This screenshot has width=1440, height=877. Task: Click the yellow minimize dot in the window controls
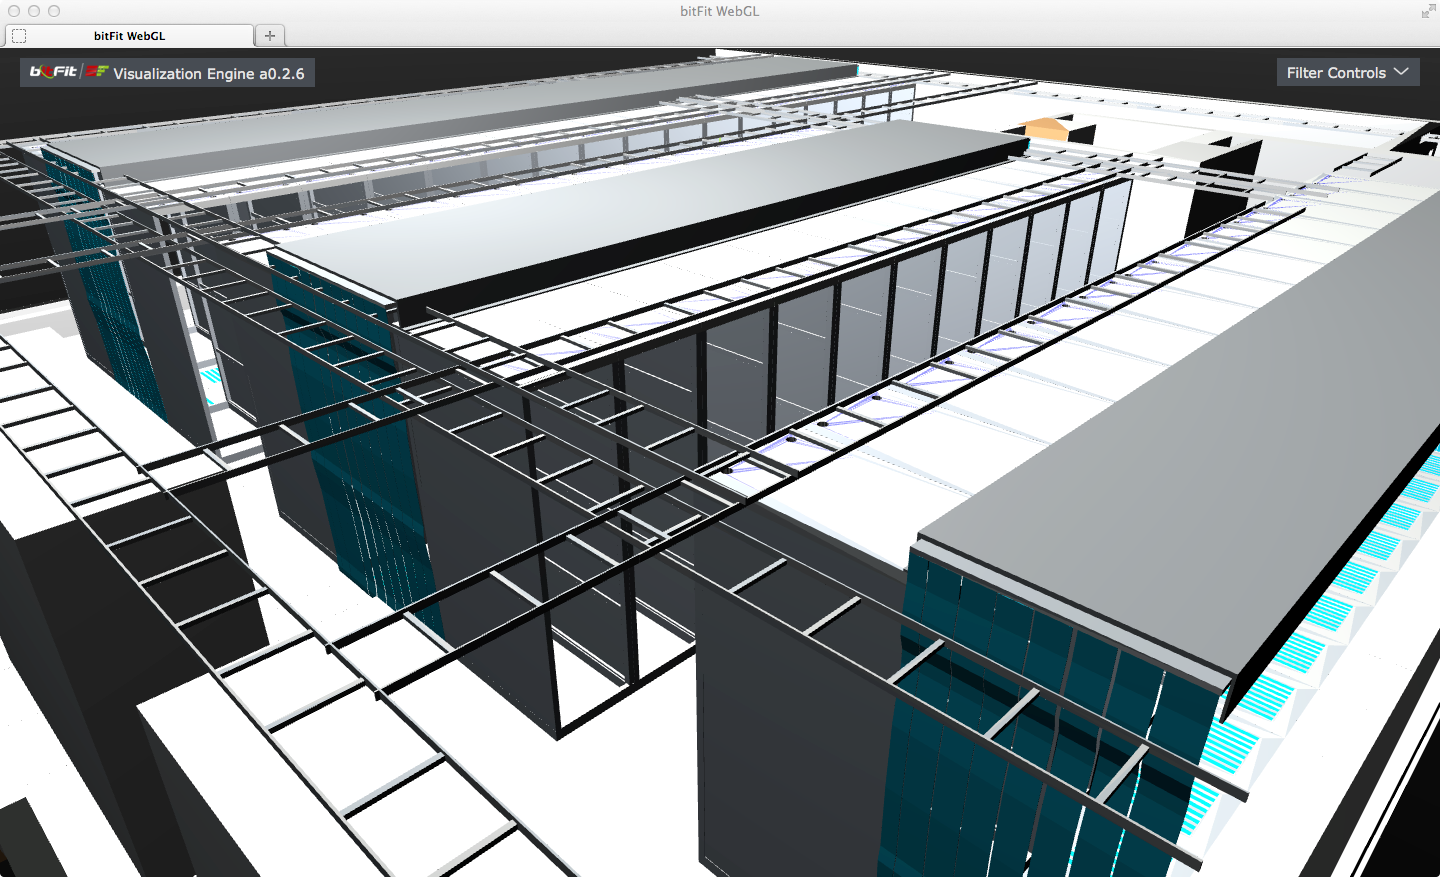[31, 11]
